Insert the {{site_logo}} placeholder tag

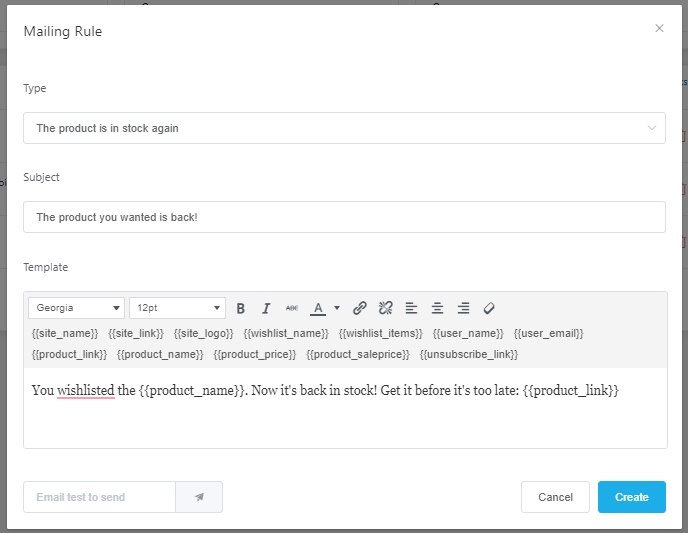pos(203,333)
